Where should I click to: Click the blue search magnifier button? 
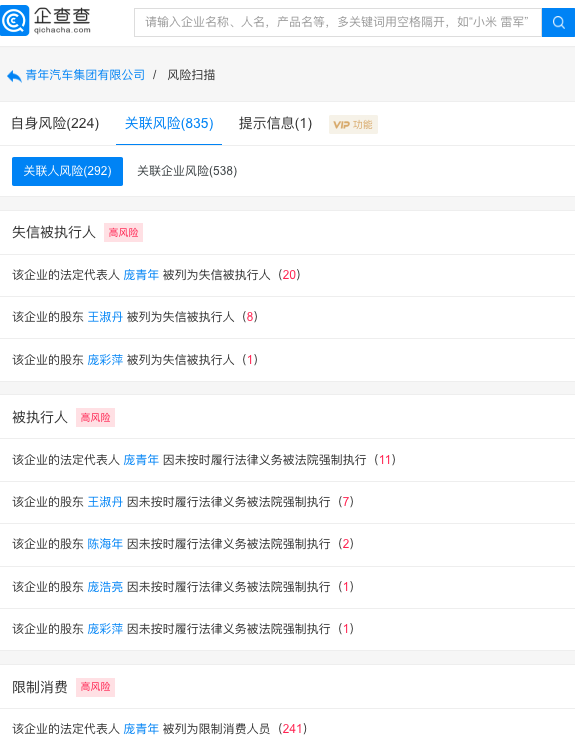click(558, 22)
